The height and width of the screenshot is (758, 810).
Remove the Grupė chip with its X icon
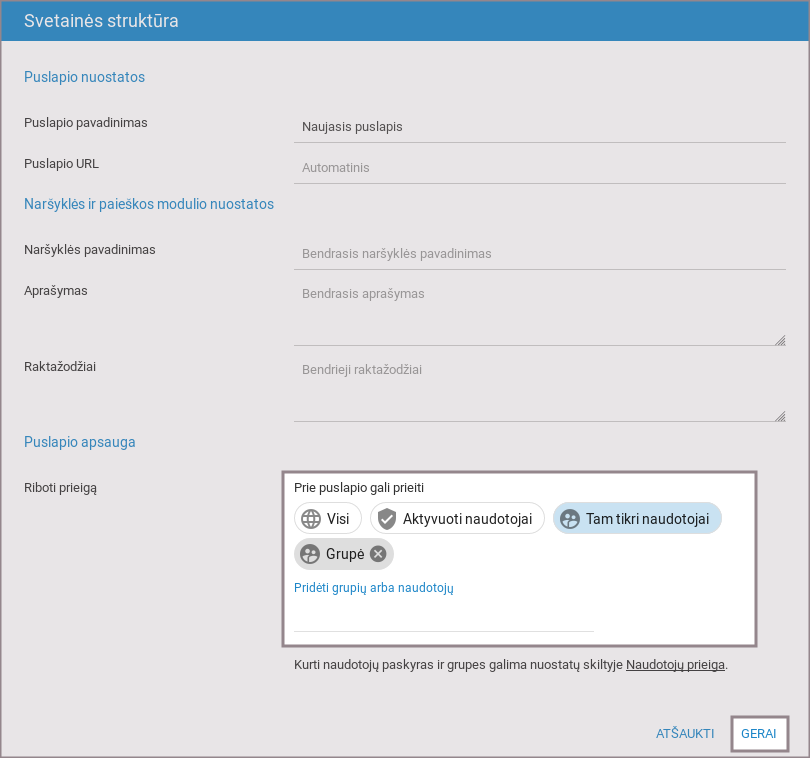(378, 554)
